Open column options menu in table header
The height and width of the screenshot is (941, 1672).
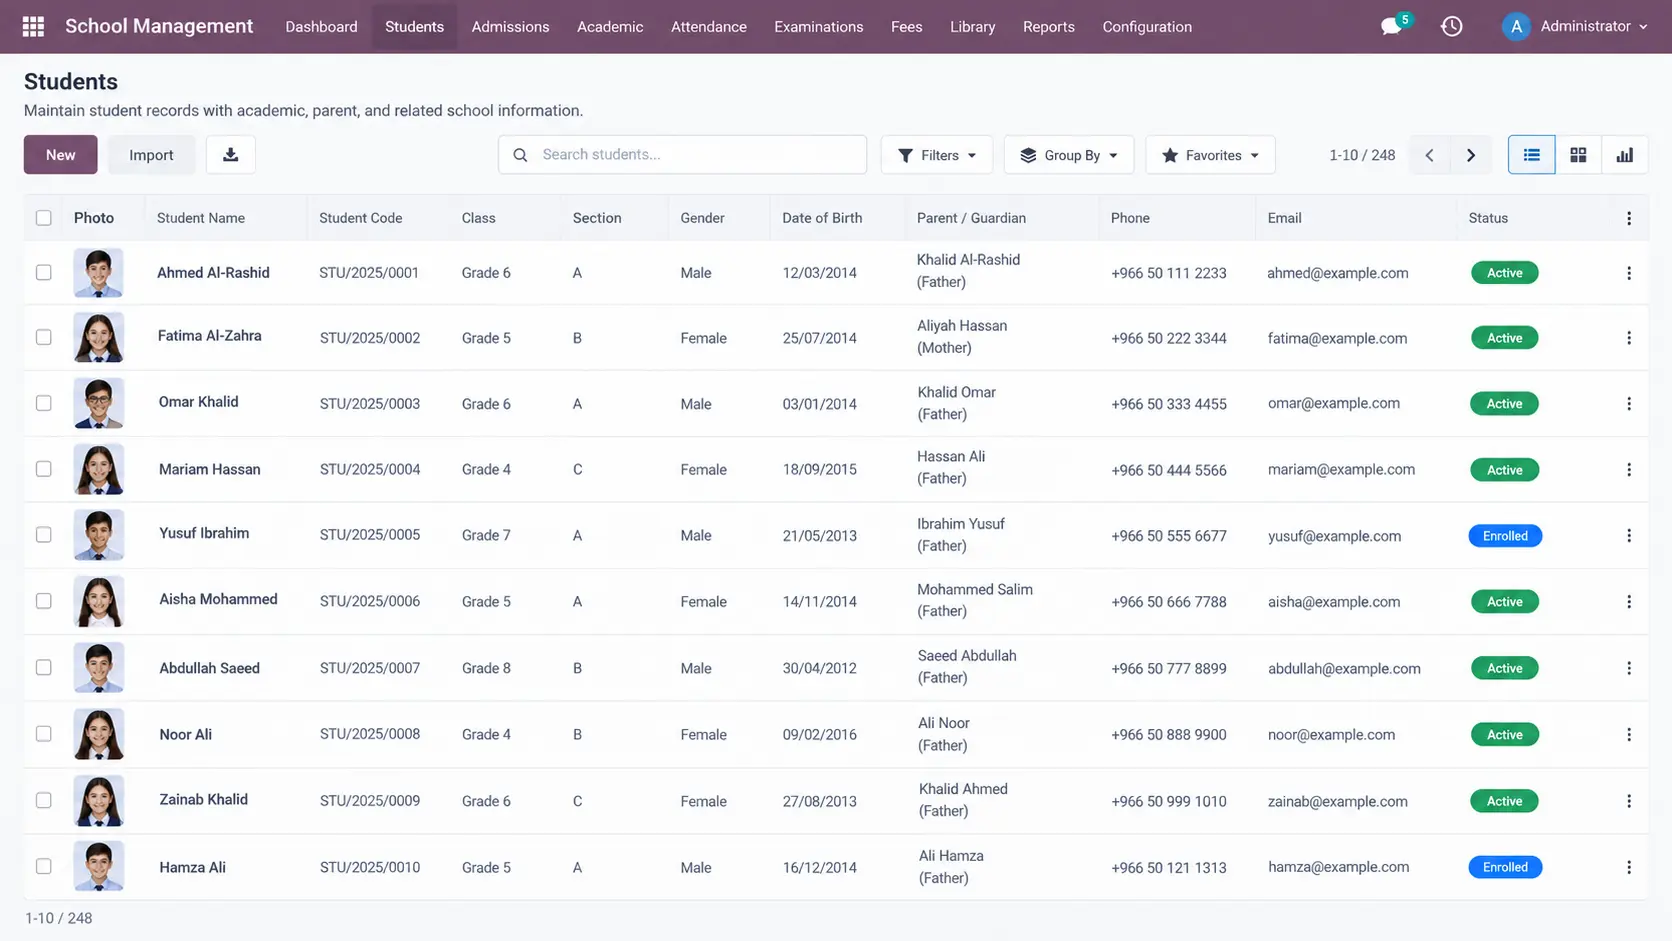pos(1629,218)
